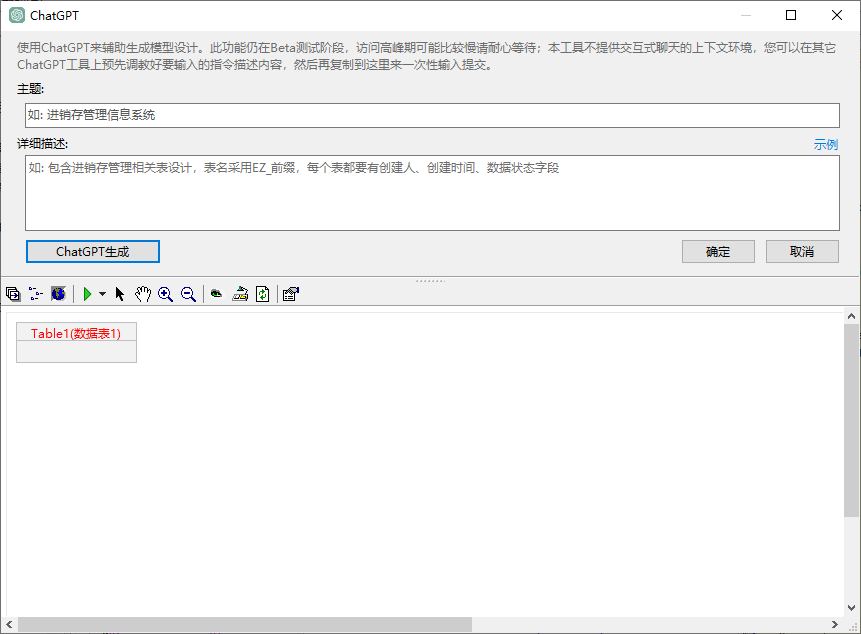Screen dimensions: 861x634
Task: Focus the 详细描述 text area
Action: click(x=432, y=193)
